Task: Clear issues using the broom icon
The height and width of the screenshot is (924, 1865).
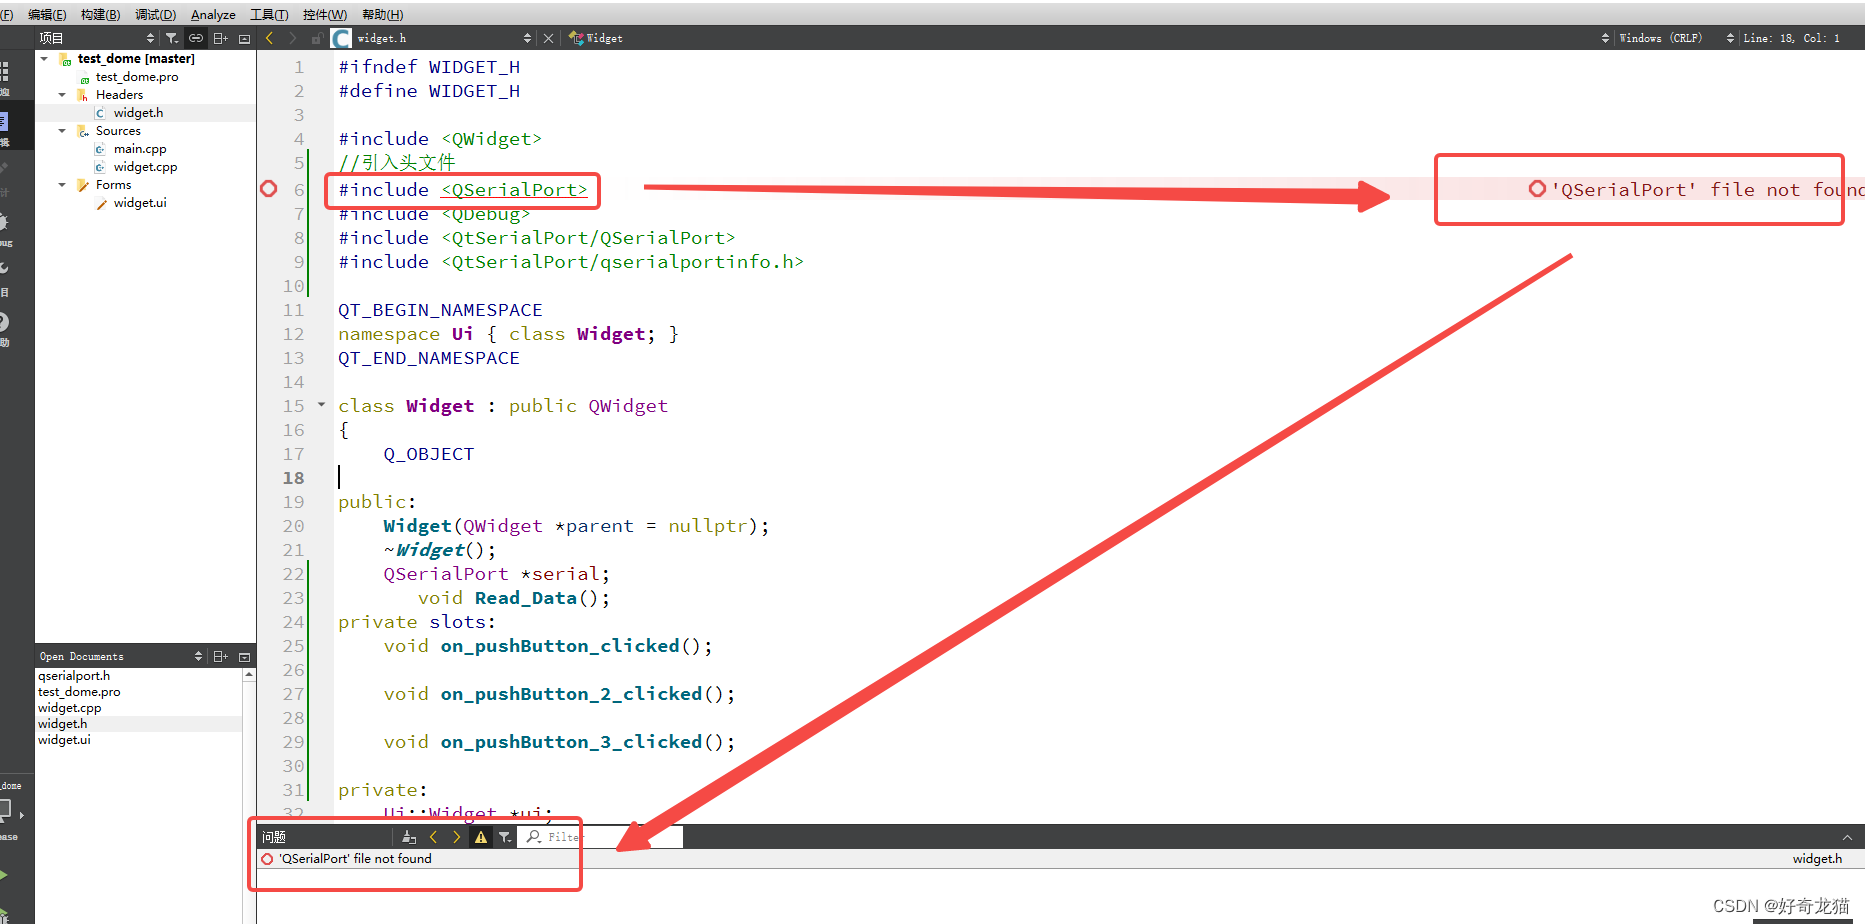Action: point(408,837)
